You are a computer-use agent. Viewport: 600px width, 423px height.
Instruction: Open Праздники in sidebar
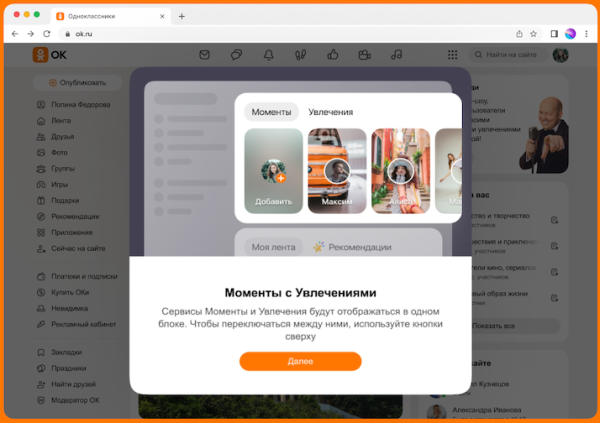[61, 368]
